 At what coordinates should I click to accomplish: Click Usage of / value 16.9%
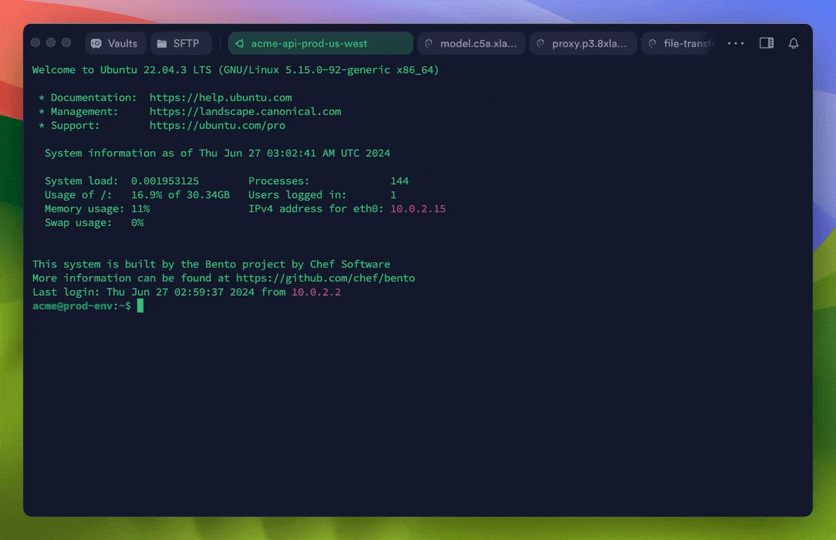[147, 195]
